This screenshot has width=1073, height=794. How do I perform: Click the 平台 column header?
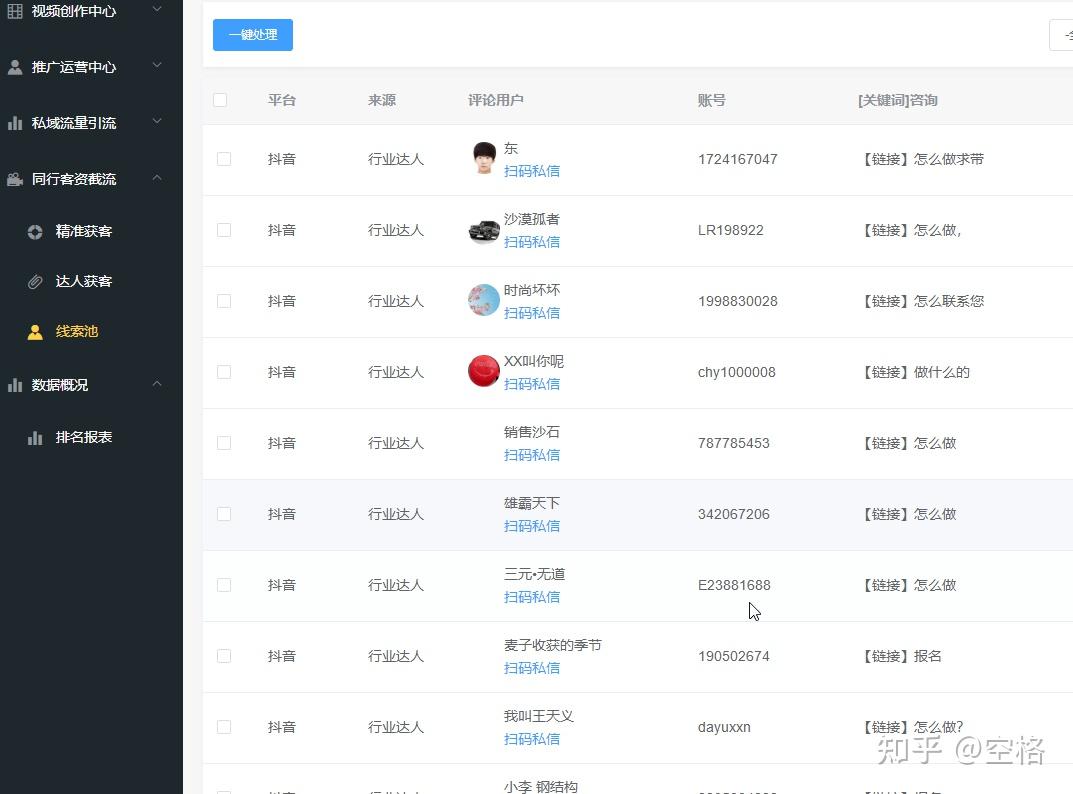click(x=281, y=101)
